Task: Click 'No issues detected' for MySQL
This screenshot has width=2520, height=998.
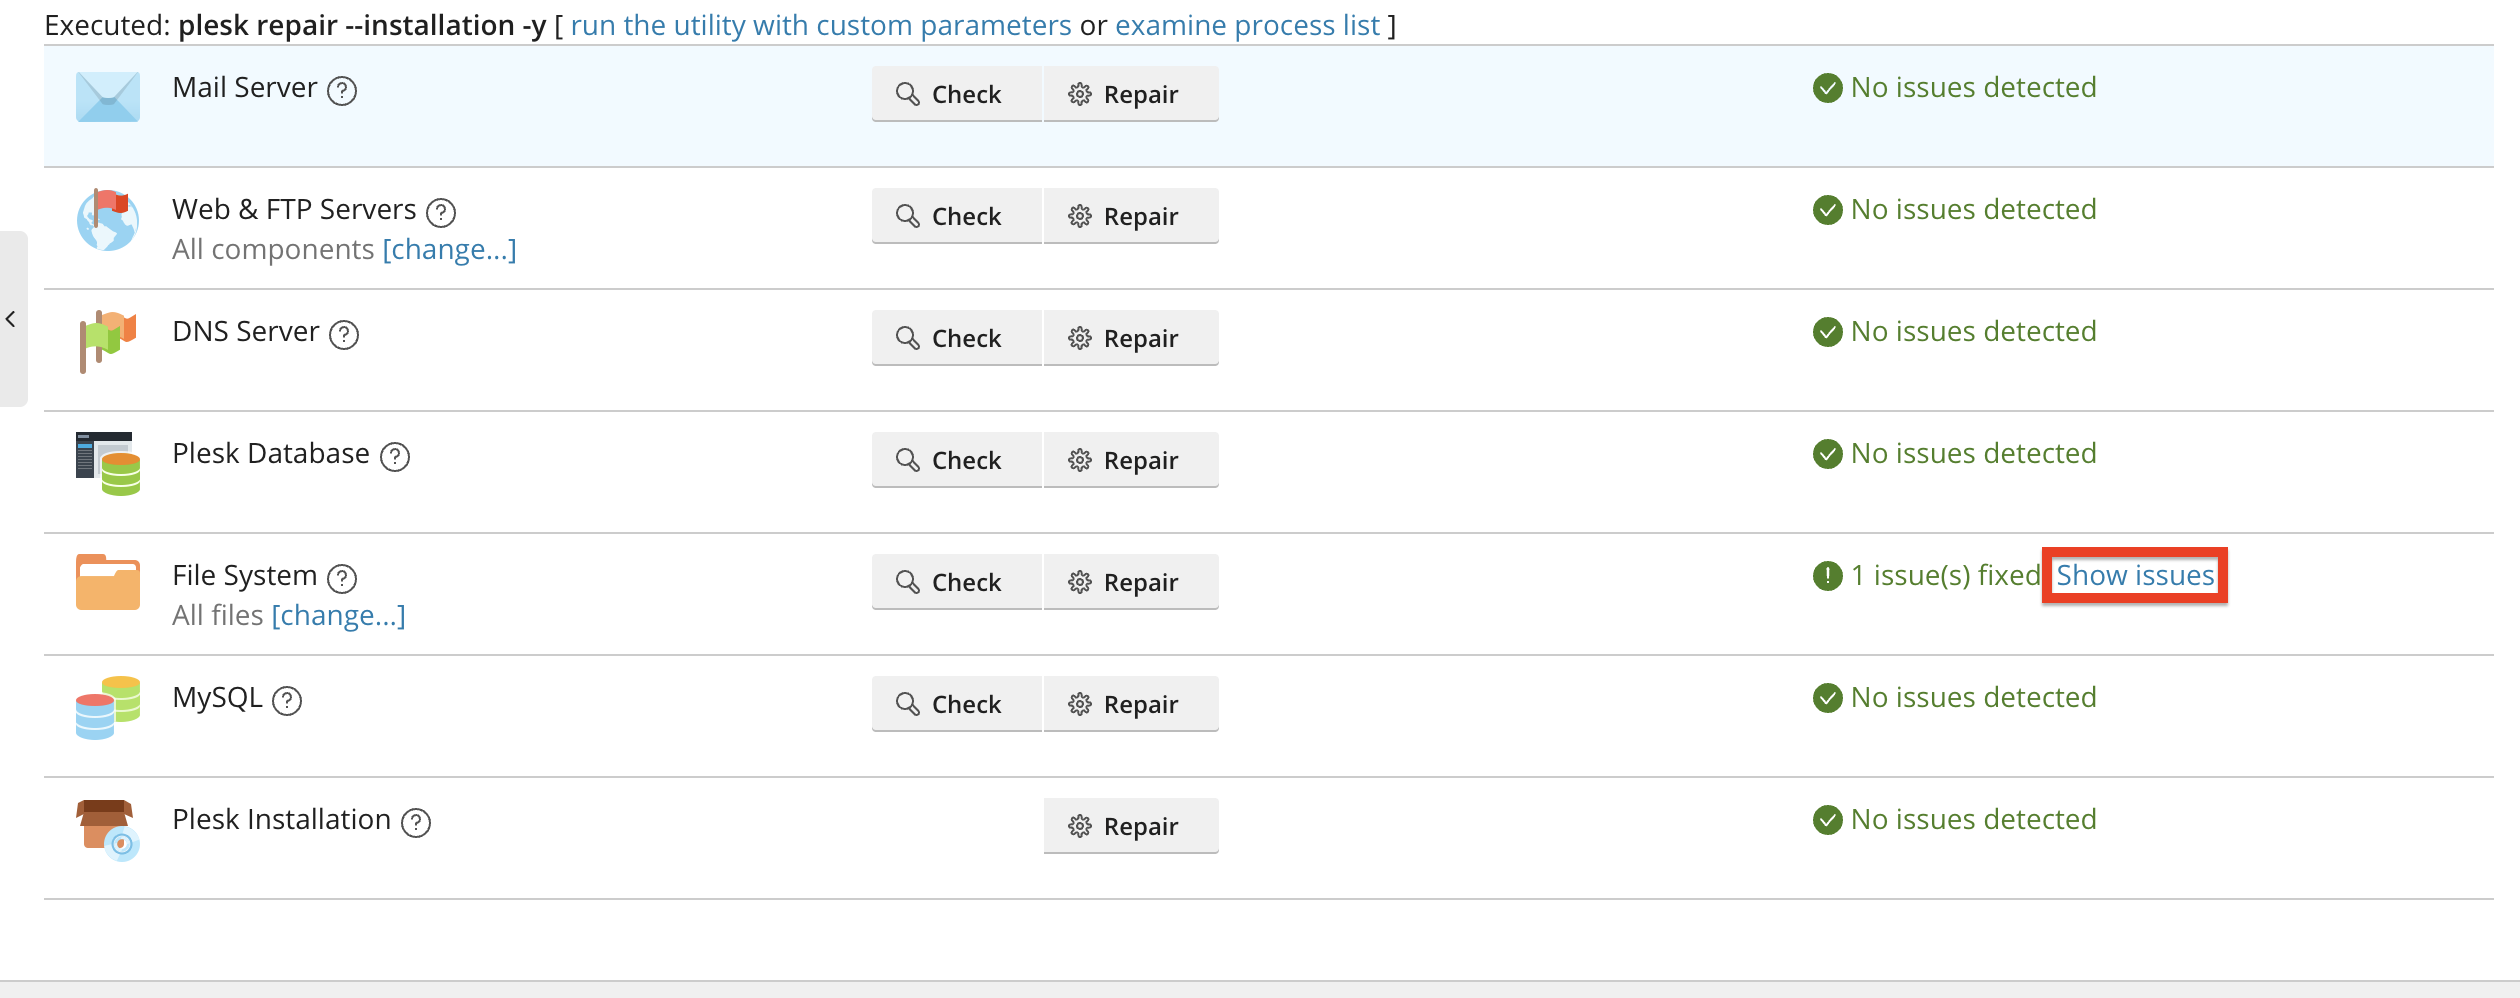Action: (1973, 697)
